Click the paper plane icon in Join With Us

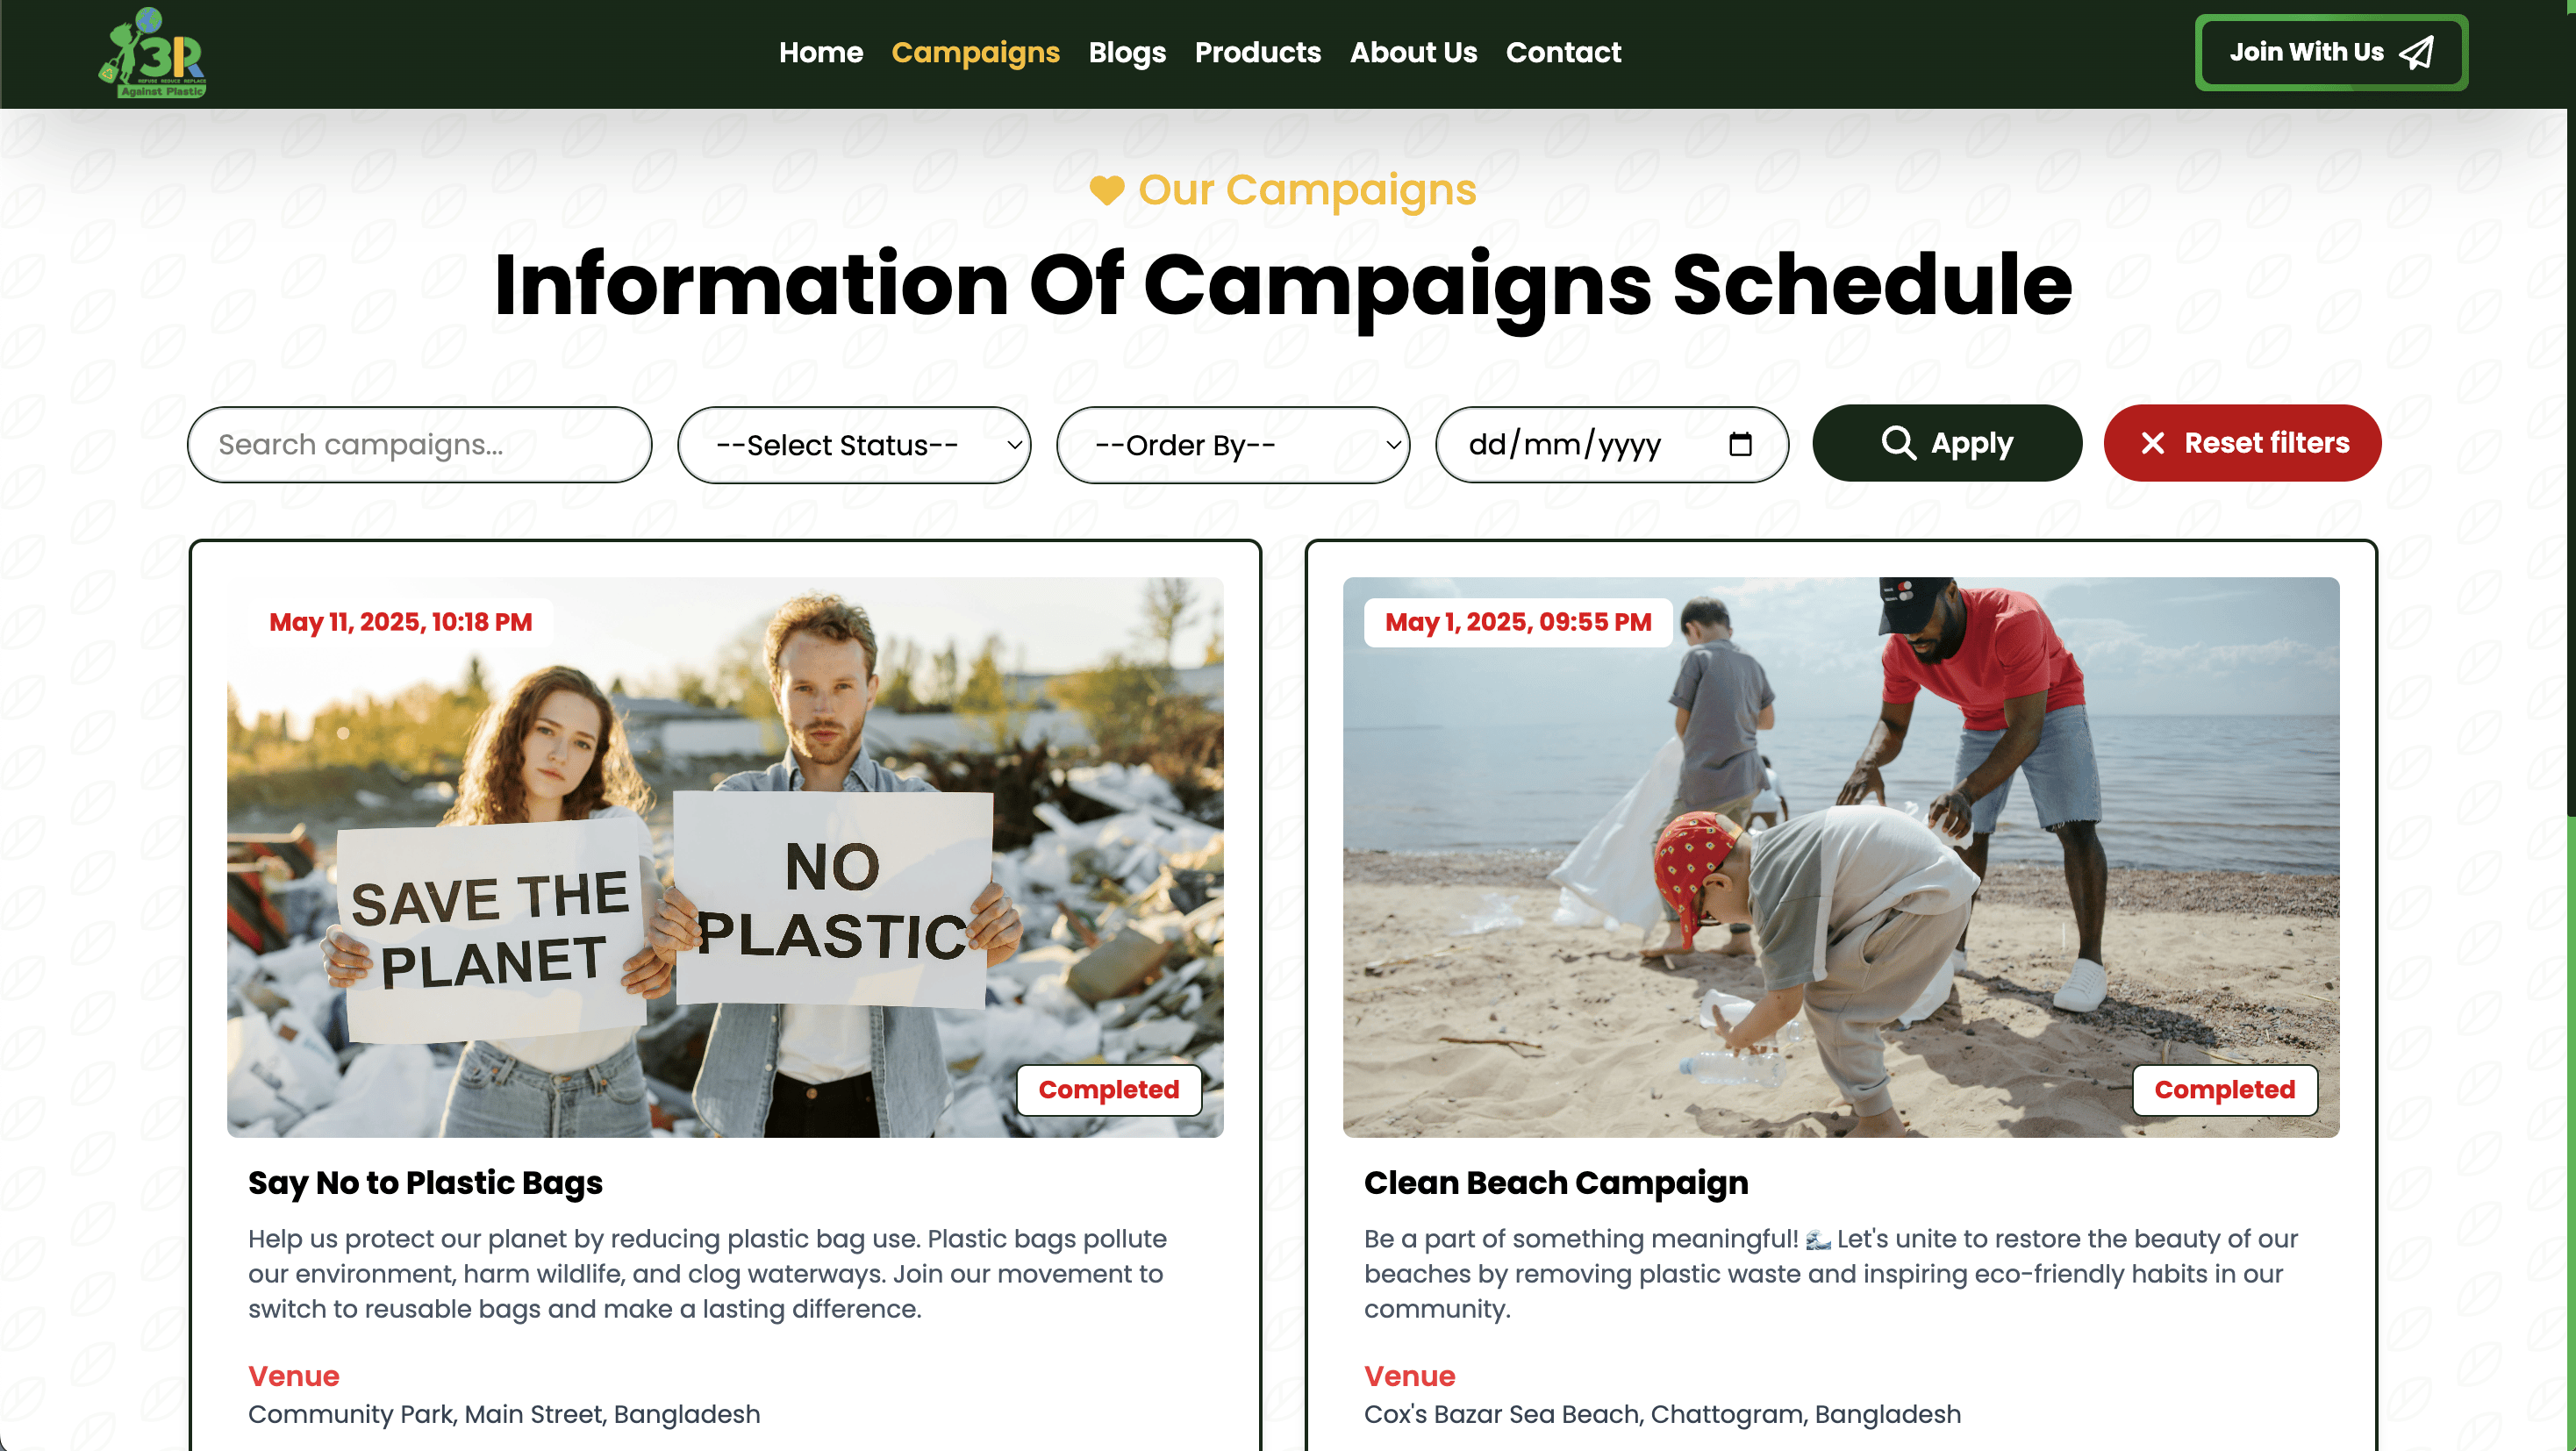[2417, 53]
